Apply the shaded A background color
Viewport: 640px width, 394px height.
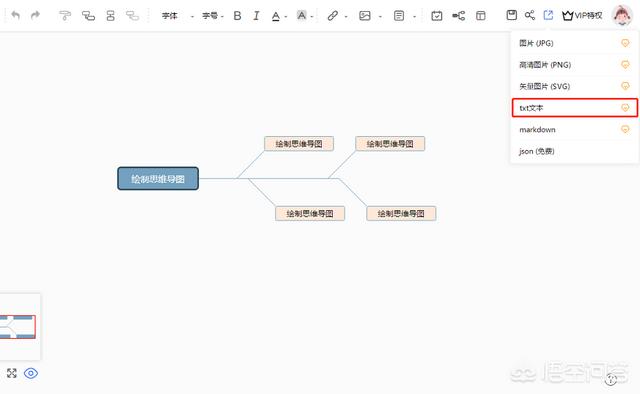point(302,16)
